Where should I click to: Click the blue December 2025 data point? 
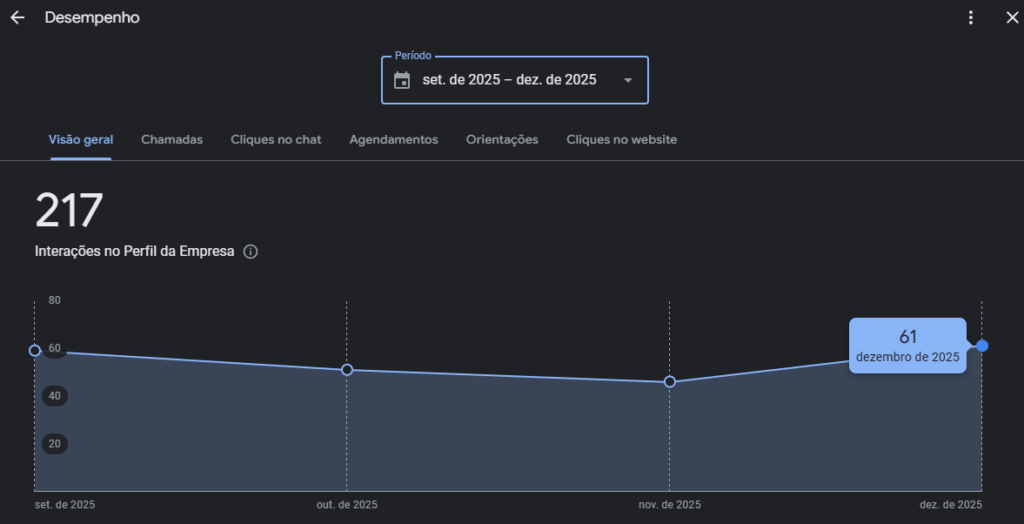tap(982, 346)
